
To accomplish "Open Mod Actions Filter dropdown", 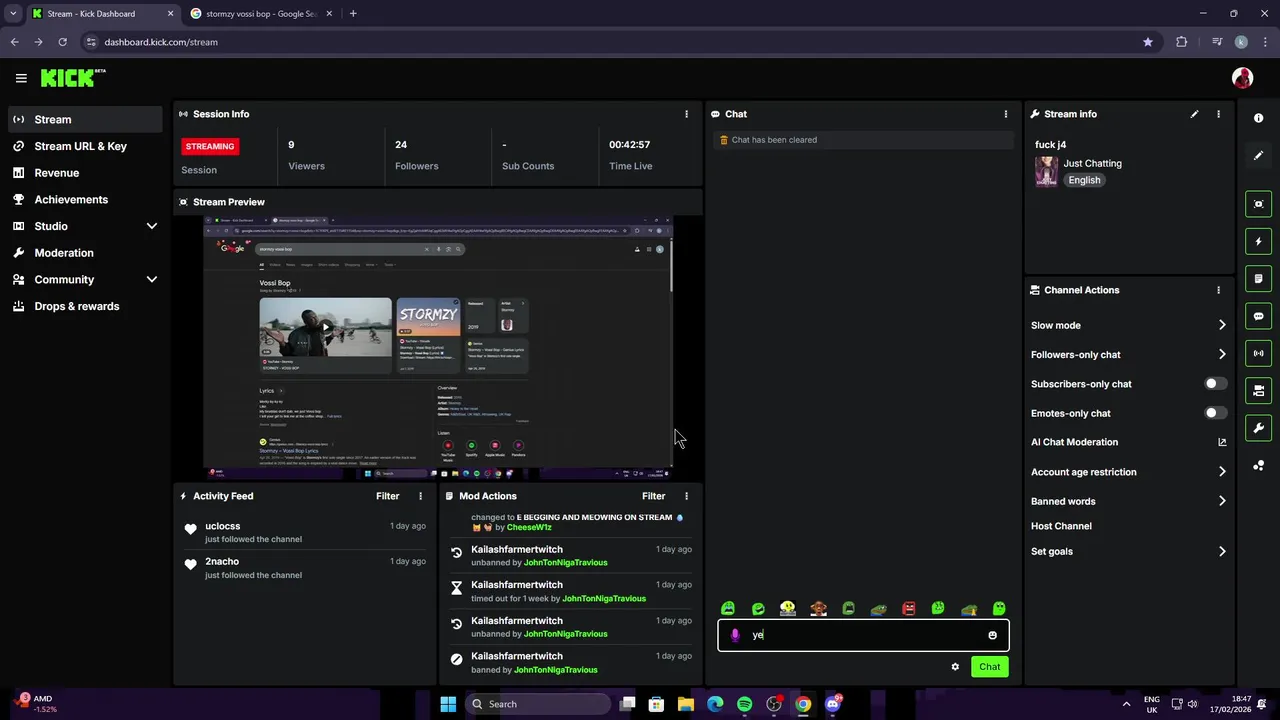I will coord(653,496).
